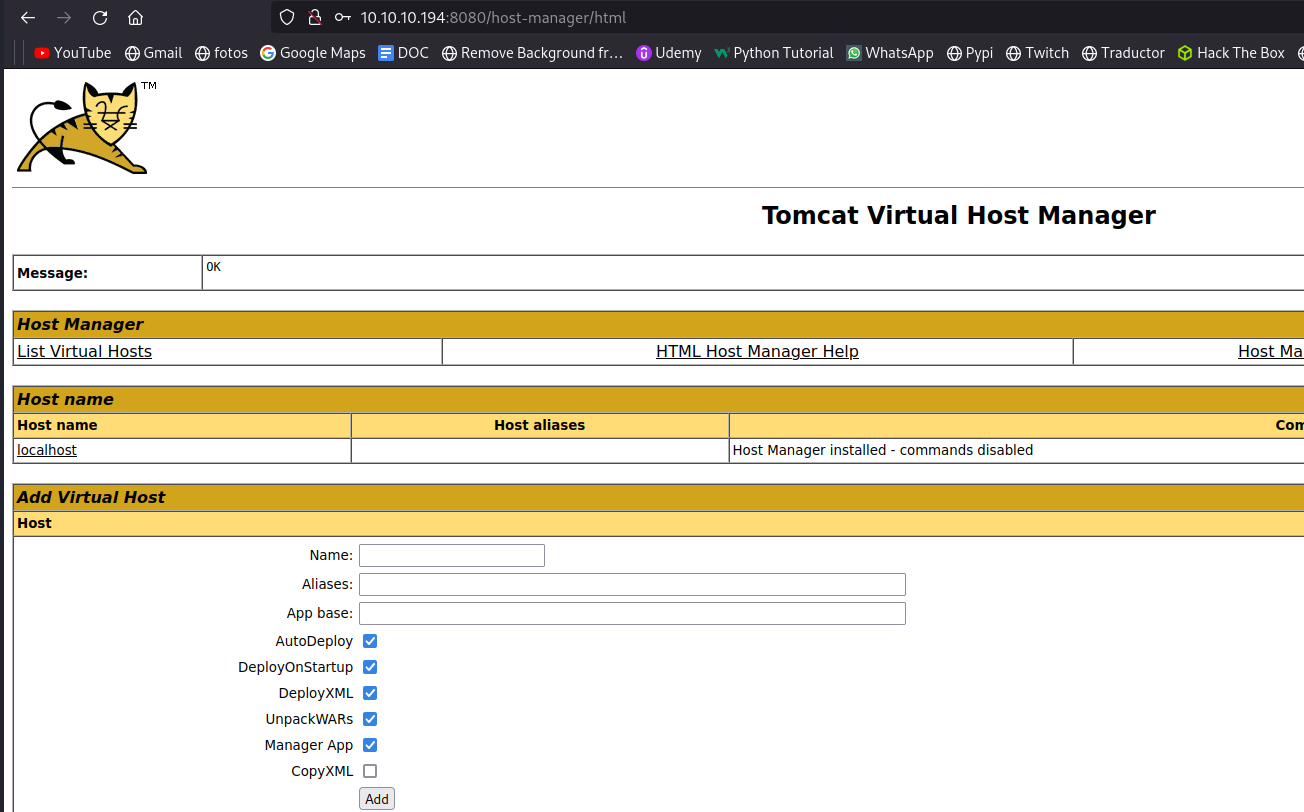
Task: Disable the DeployXML option
Action: [x=370, y=693]
